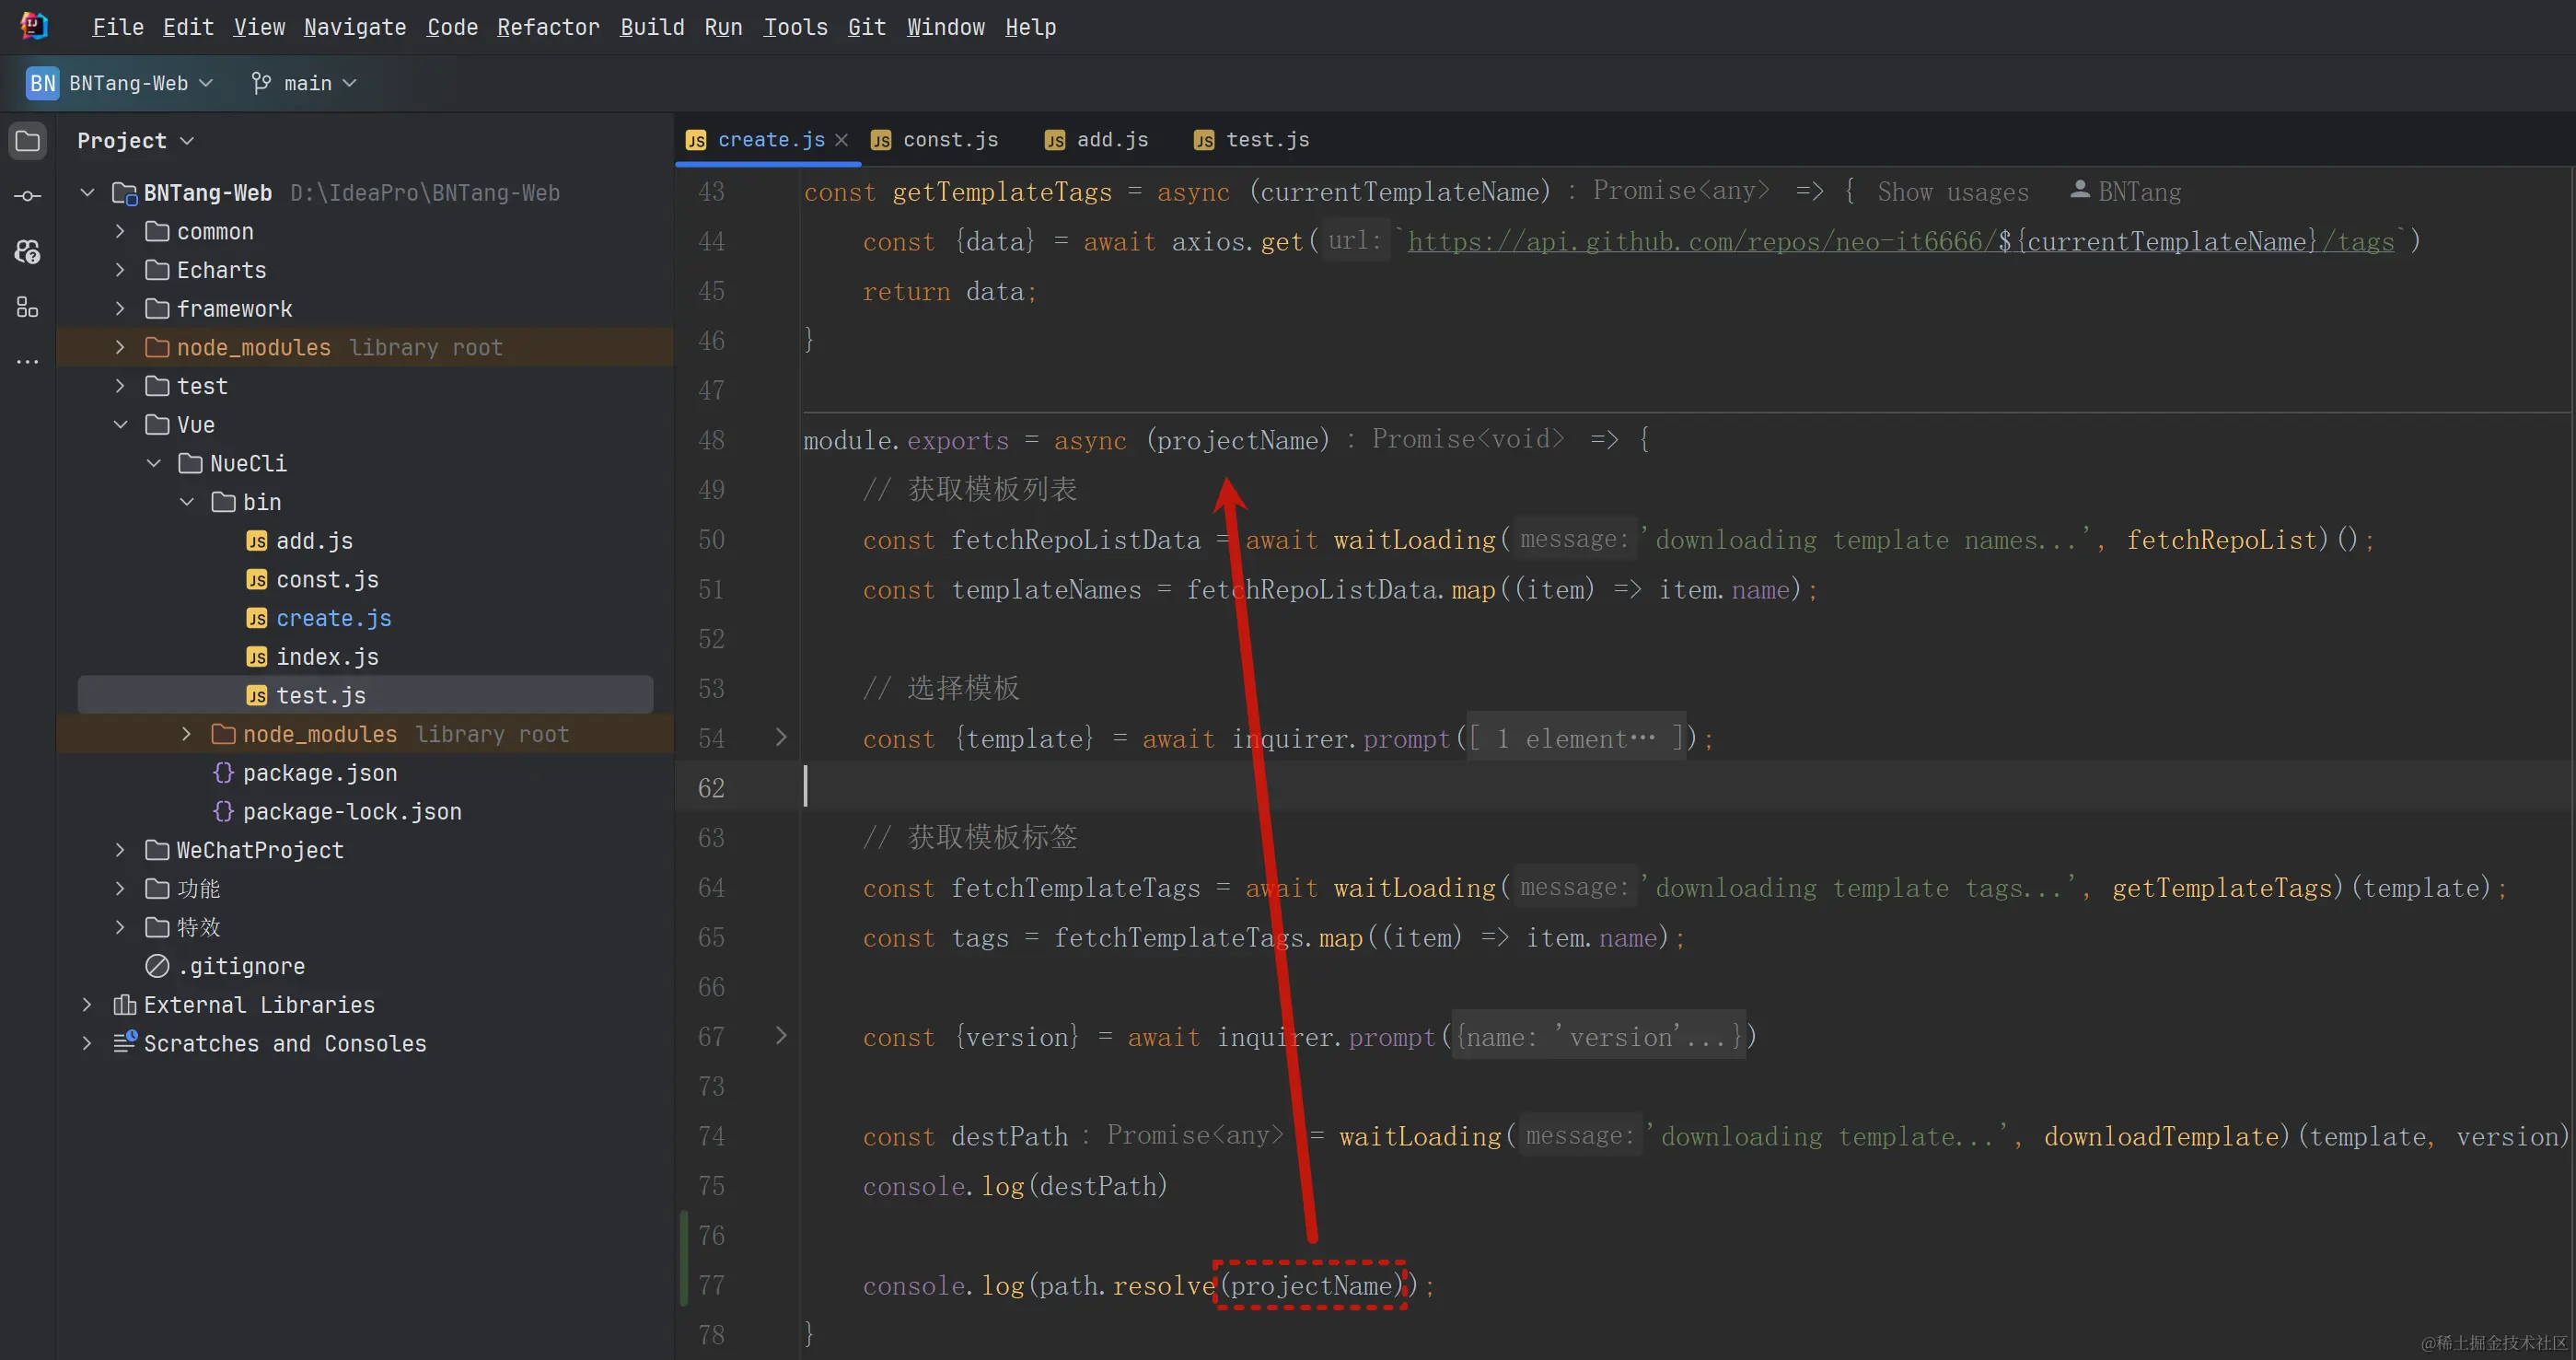Image resolution: width=2576 pixels, height=1360 pixels.
Task: Close the create.js editor tab
Action: (841, 140)
